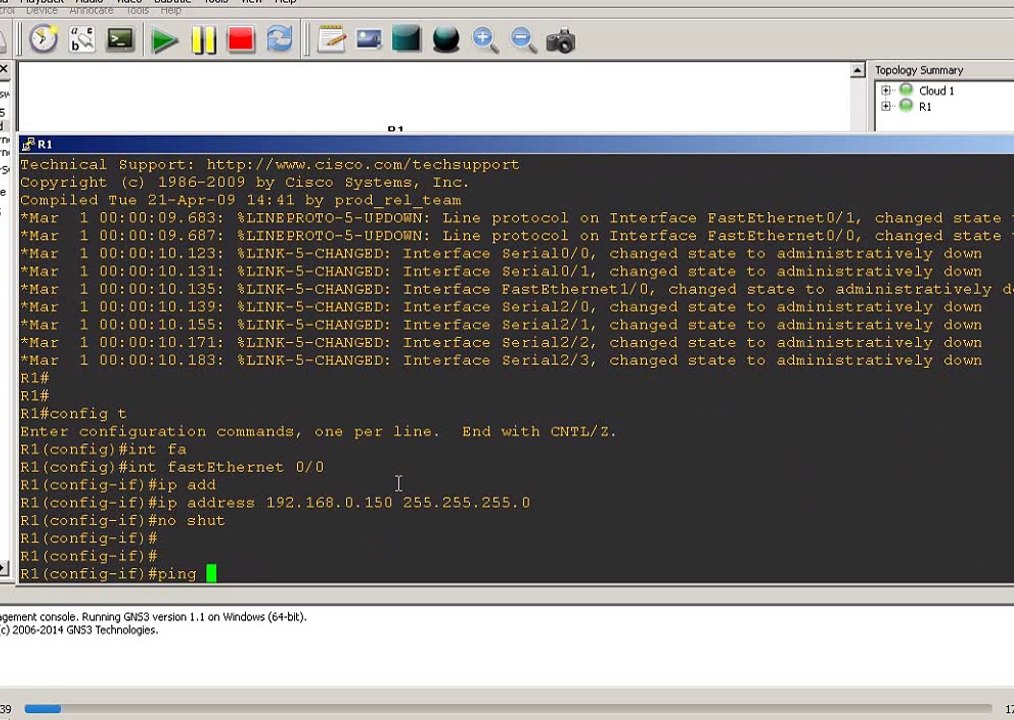Viewport: 1014px width, 720px height.
Task: Expand the Cloud 1 node in Topology Summary
Action: [x=886, y=90]
